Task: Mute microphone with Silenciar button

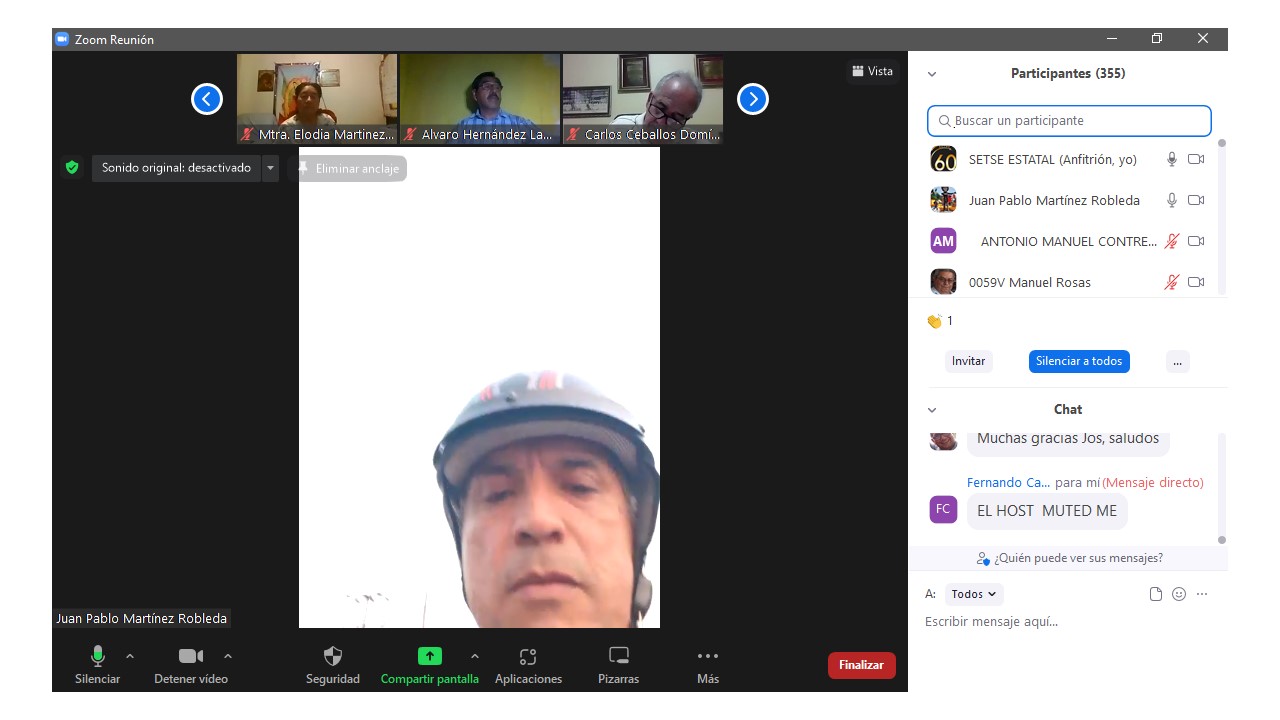Action: pyautogui.click(x=97, y=665)
